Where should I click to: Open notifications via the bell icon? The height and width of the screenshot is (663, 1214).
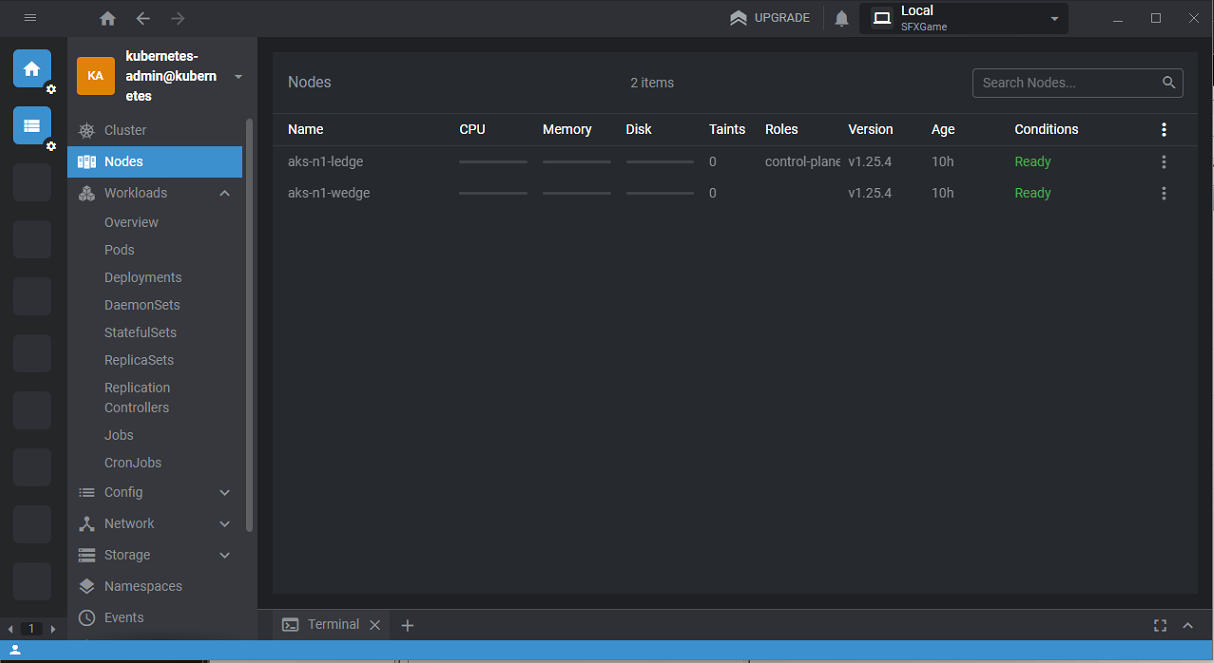click(841, 18)
